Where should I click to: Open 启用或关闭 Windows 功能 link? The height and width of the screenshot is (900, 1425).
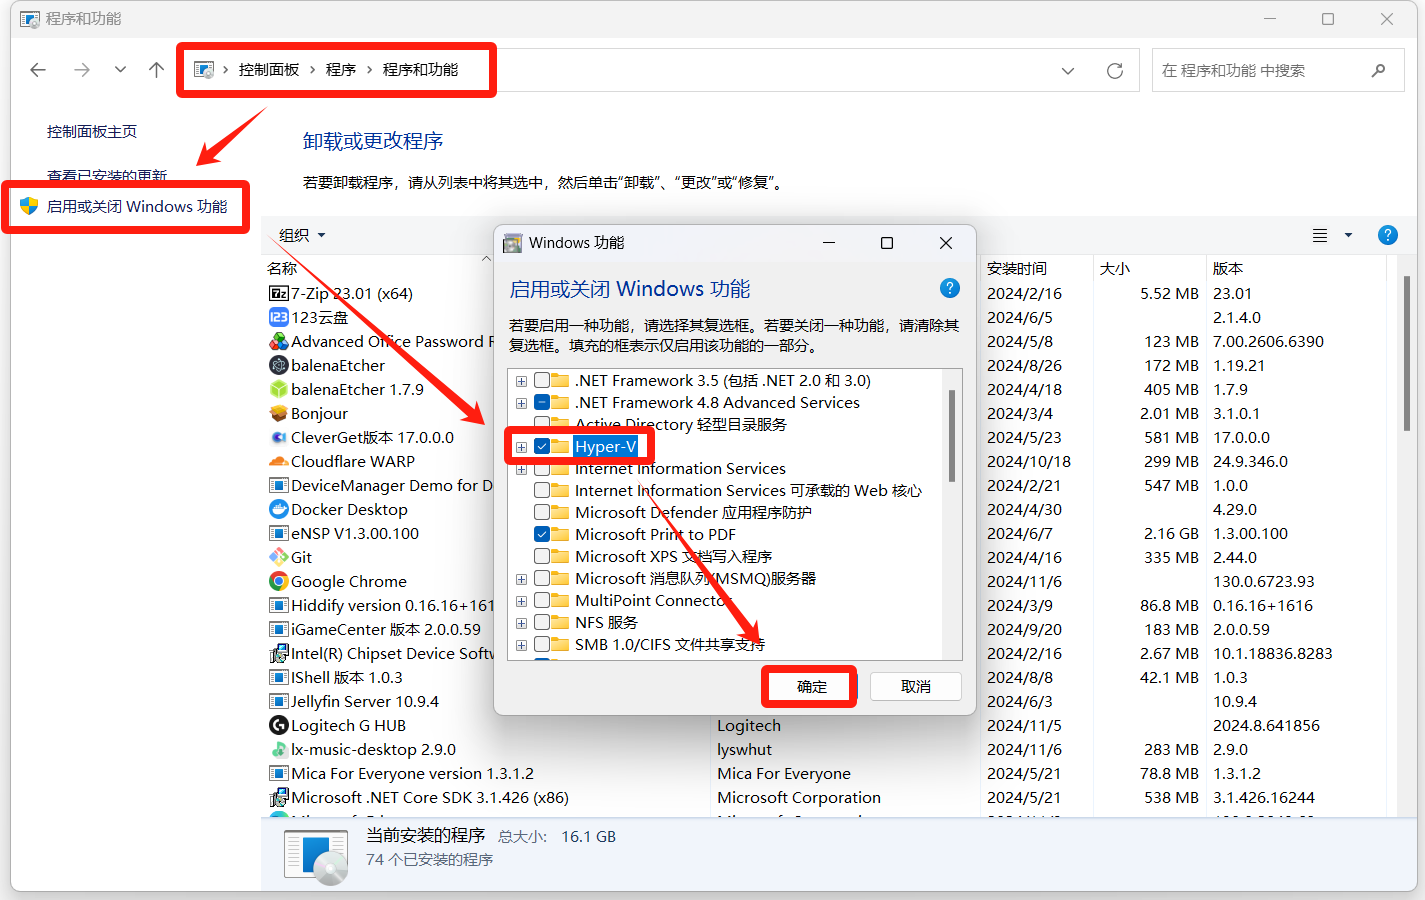[x=137, y=207]
